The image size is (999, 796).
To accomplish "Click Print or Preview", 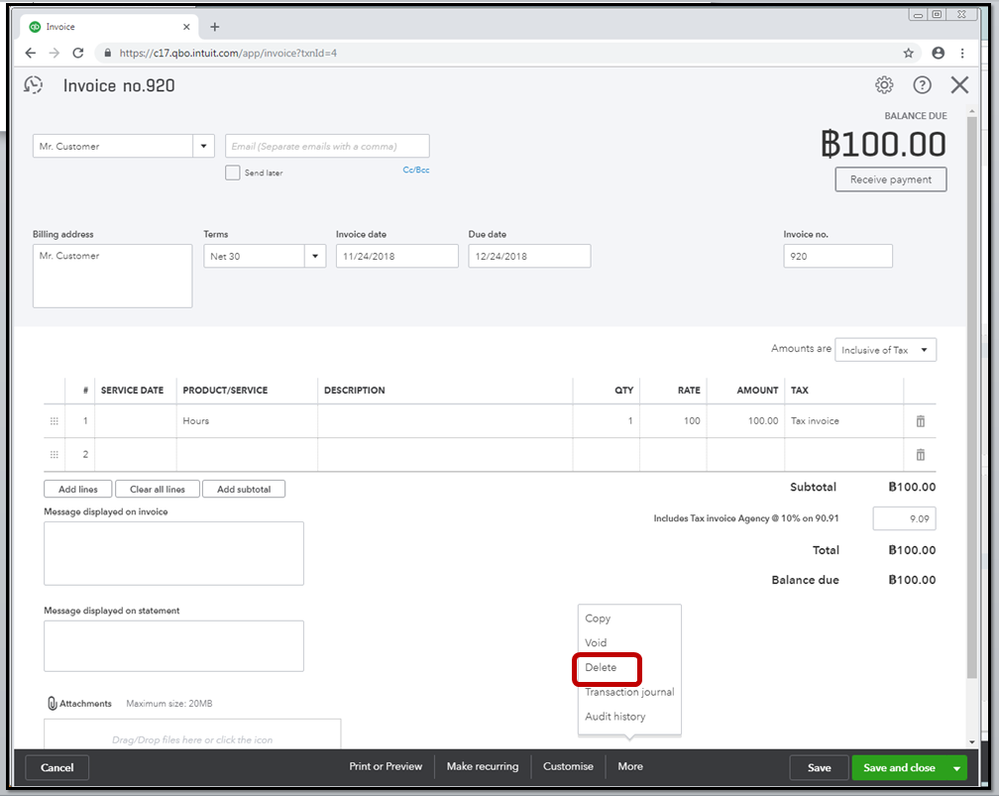I will (x=385, y=767).
